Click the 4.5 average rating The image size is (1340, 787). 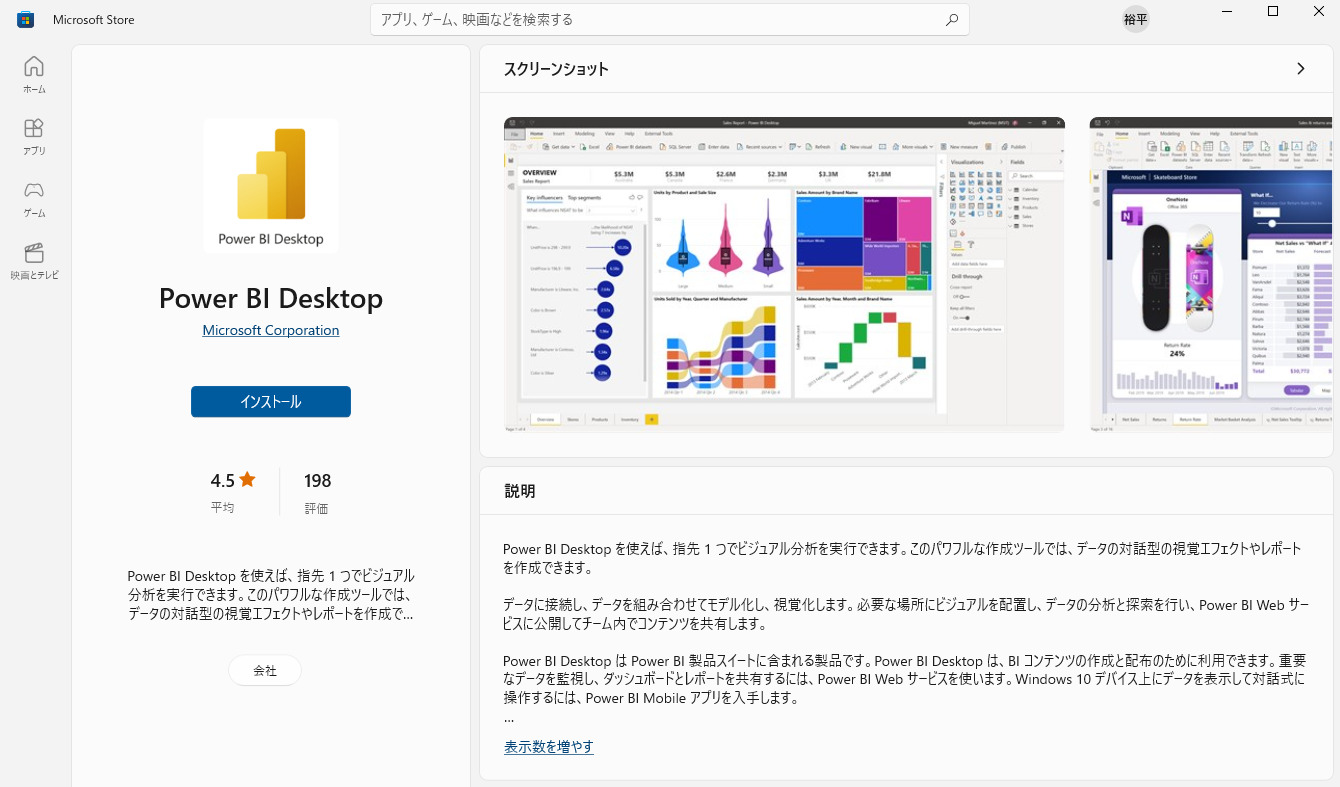pyautogui.click(x=223, y=480)
